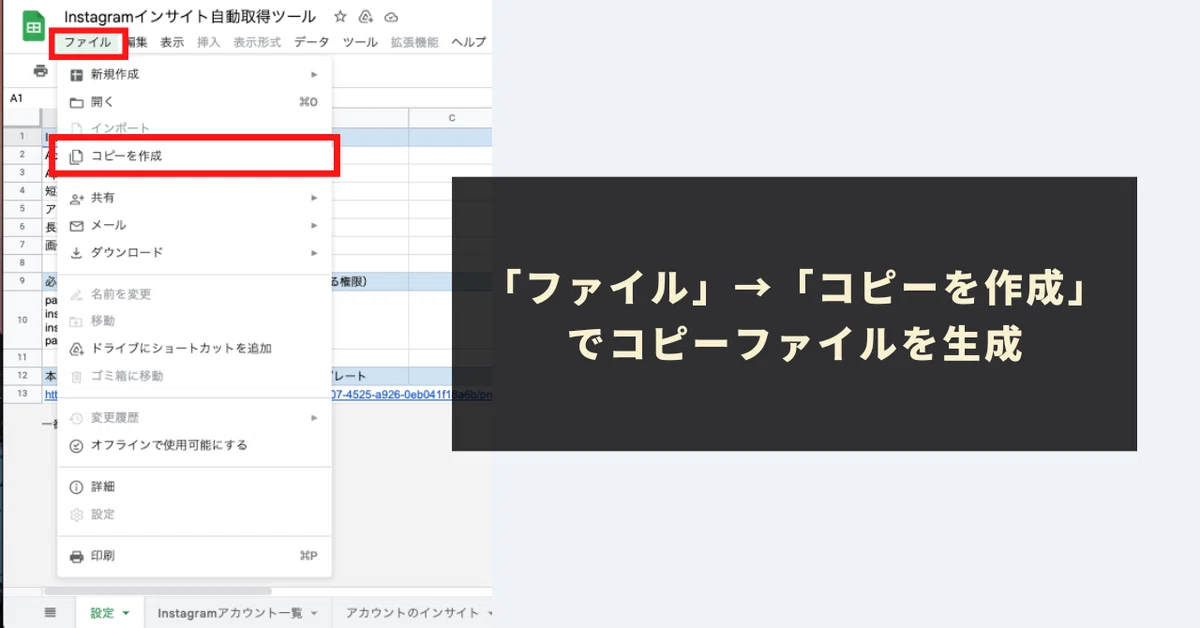Click the download icon beside ダウンロード

[x=76, y=253]
